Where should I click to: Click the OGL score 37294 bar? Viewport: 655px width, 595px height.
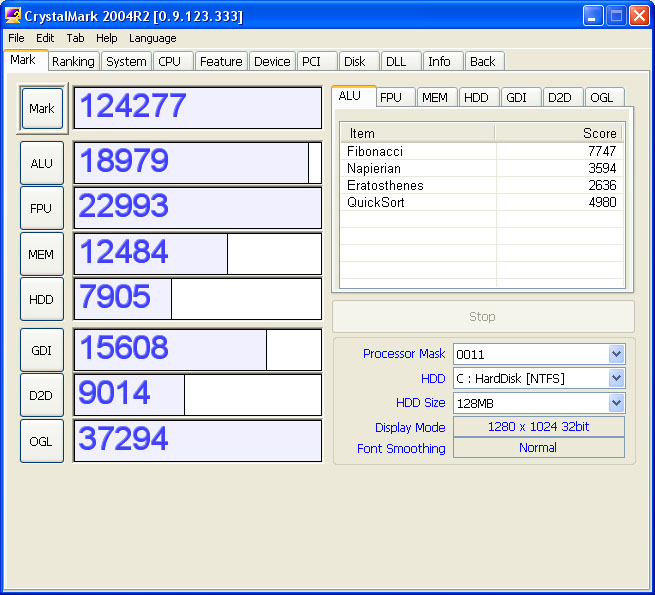tap(198, 441)
